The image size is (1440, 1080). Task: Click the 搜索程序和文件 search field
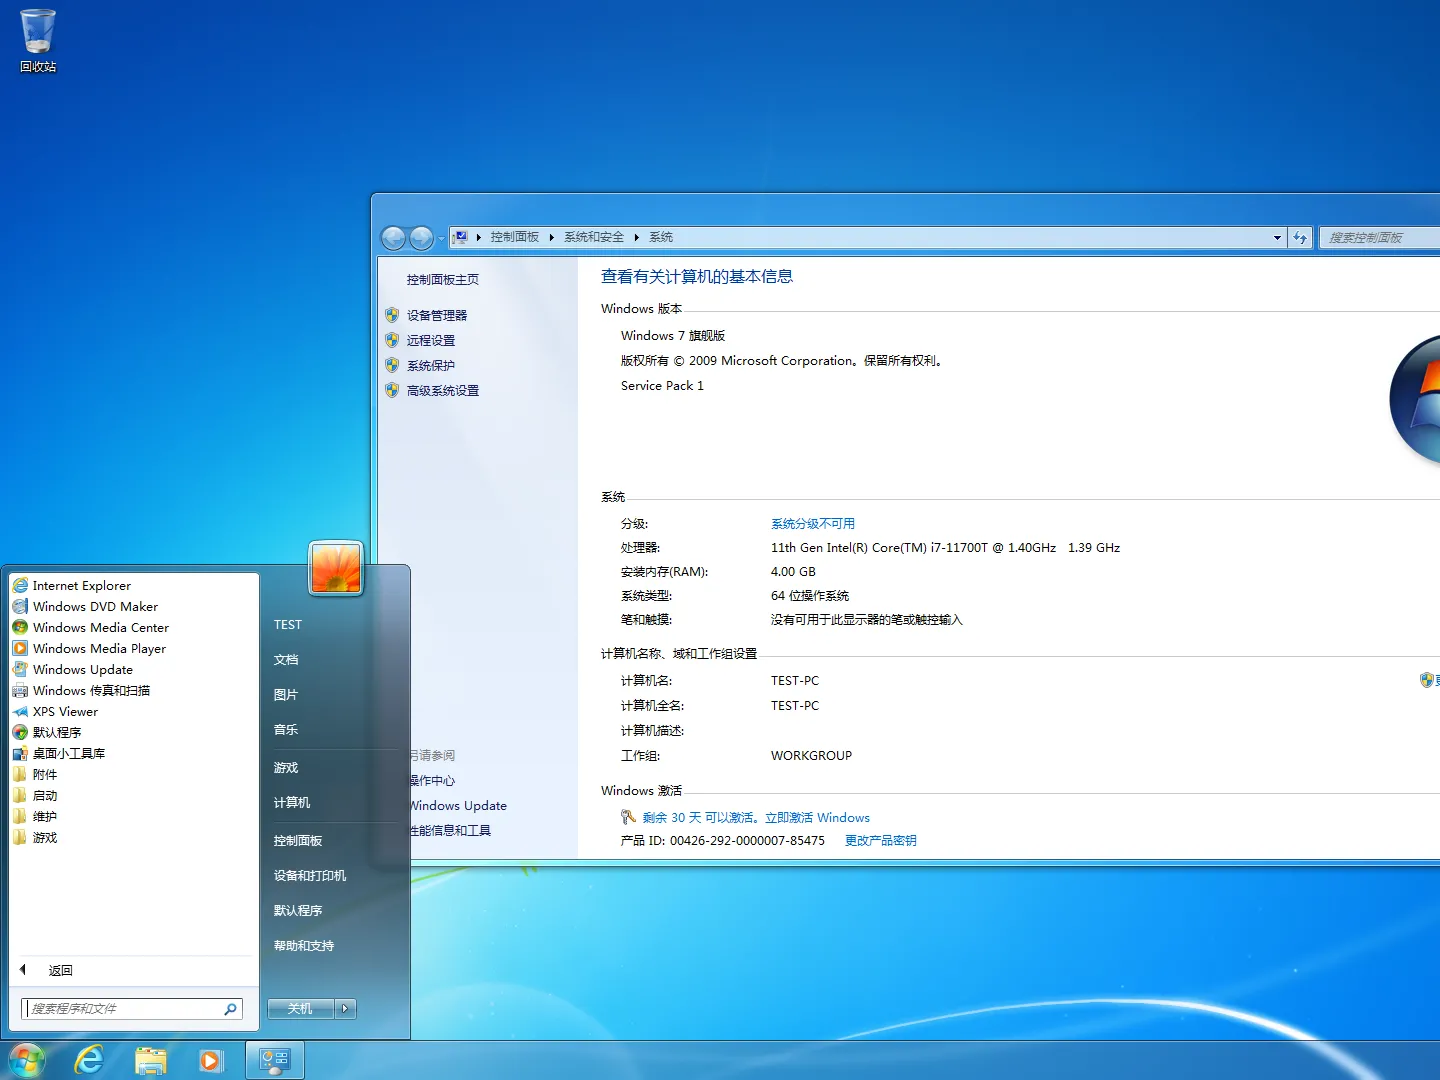click(x=130, y=1008)
